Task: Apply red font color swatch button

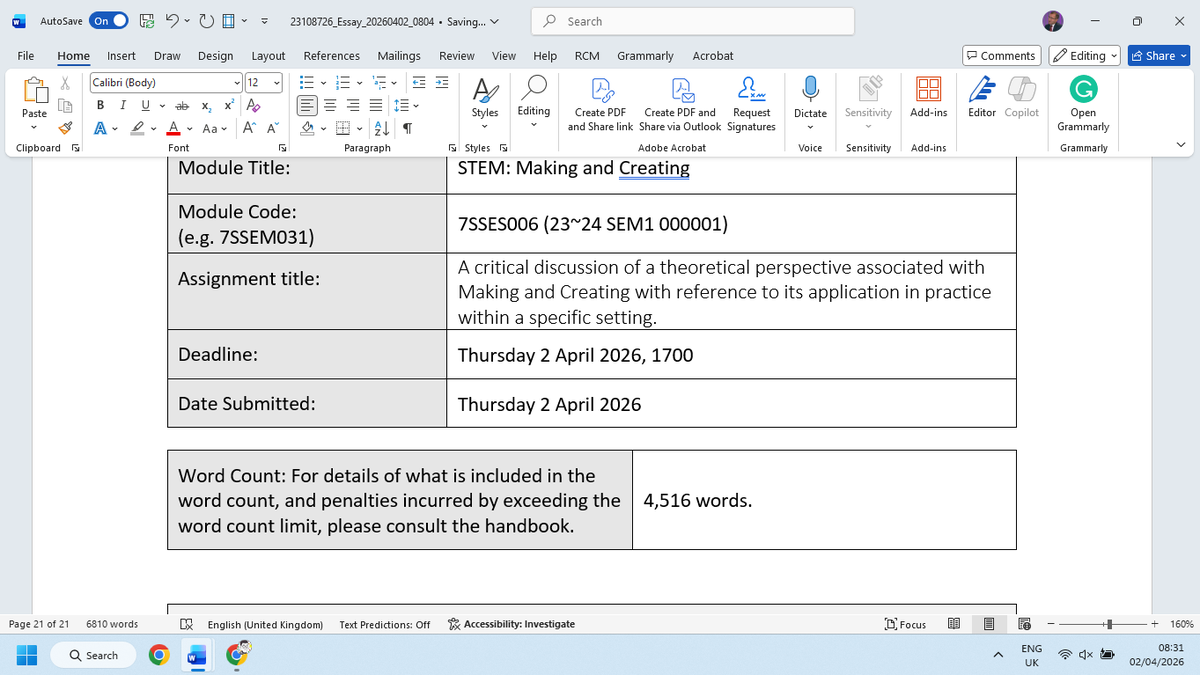Action: 173,128
